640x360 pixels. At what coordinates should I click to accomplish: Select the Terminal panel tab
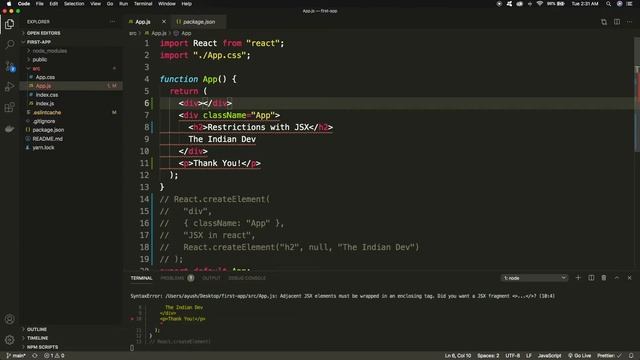coord(141,278)
